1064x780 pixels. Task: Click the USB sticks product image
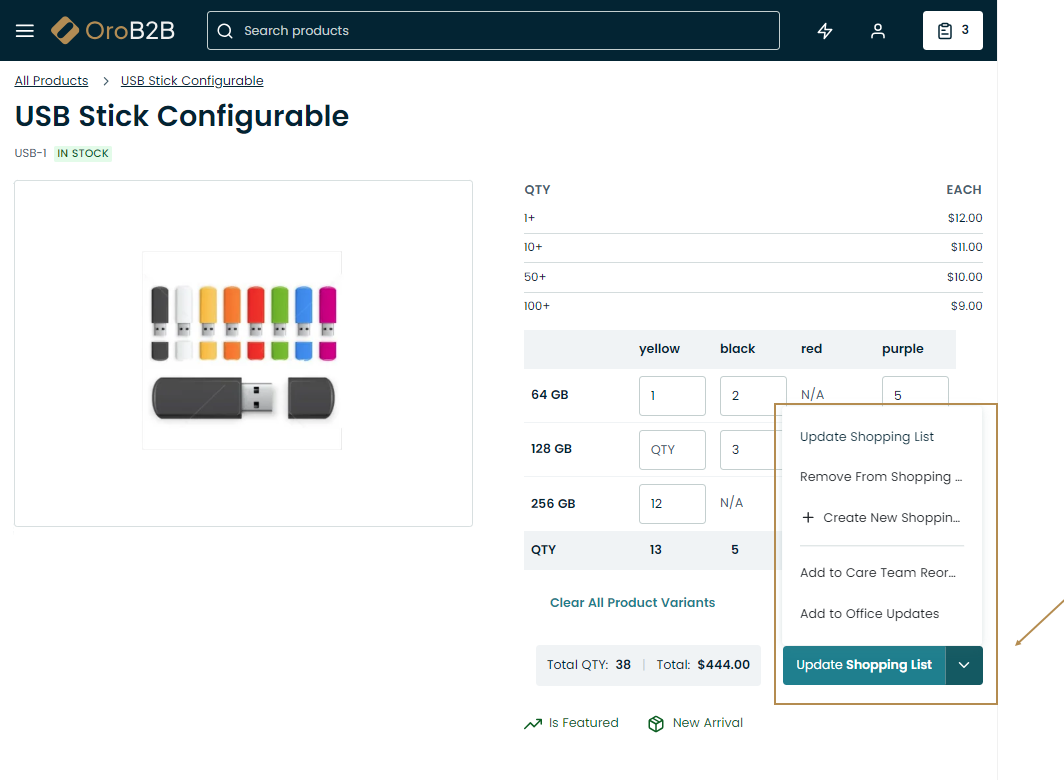[243, 350]
